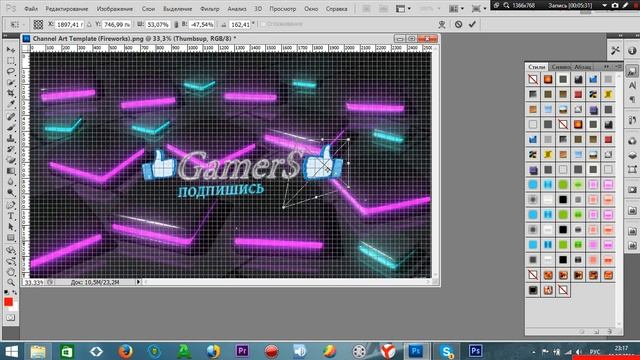
Task: Open Premiere Pro from the taskbar
Action: click(x=242, y=351)
